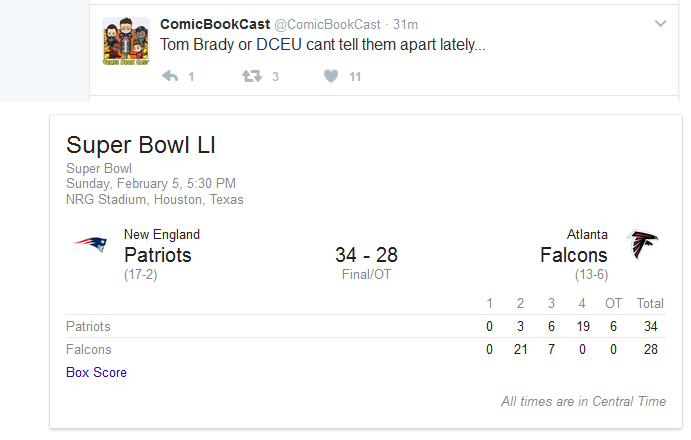
Task: Click the Falcons row in the scoring table
Action: [x=366, y=349]
